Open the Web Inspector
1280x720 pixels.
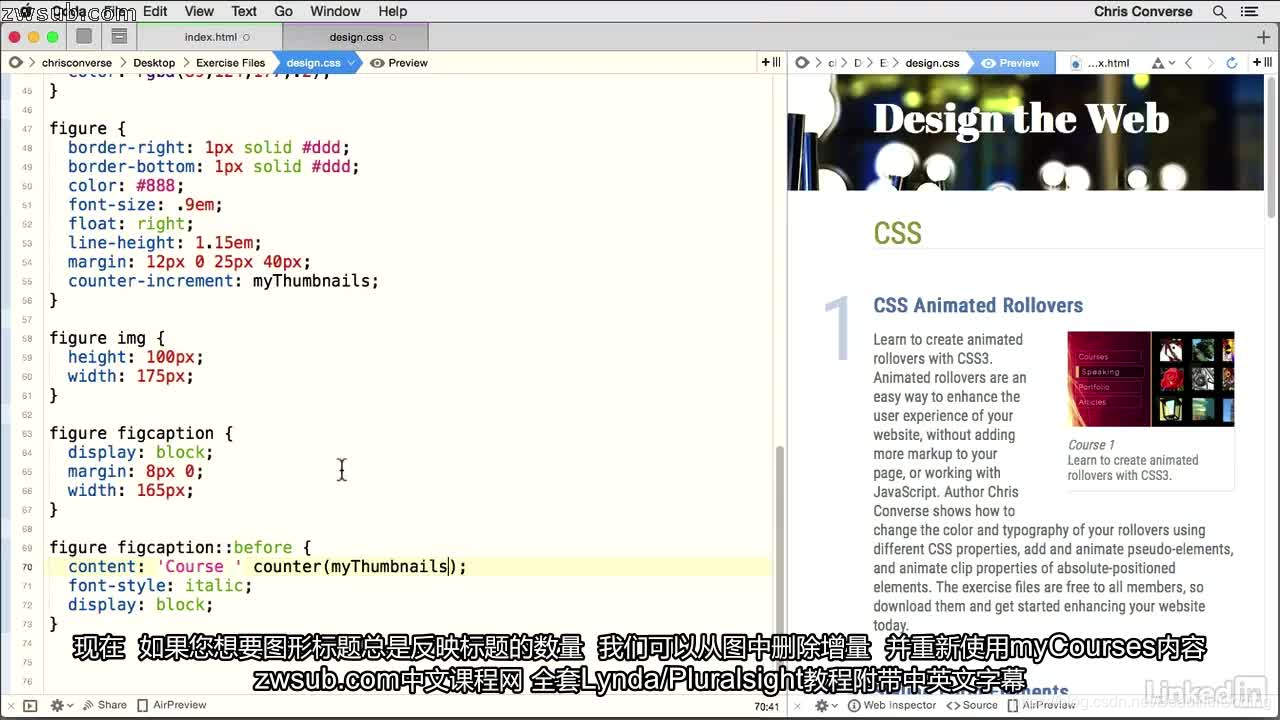[892, 705]
